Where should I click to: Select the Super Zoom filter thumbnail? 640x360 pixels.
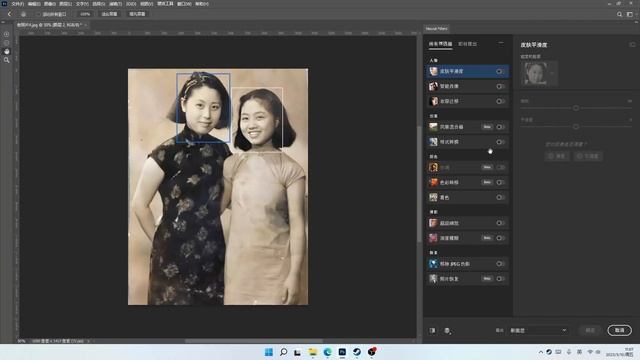pyautogui.click(x=433, y=223)
